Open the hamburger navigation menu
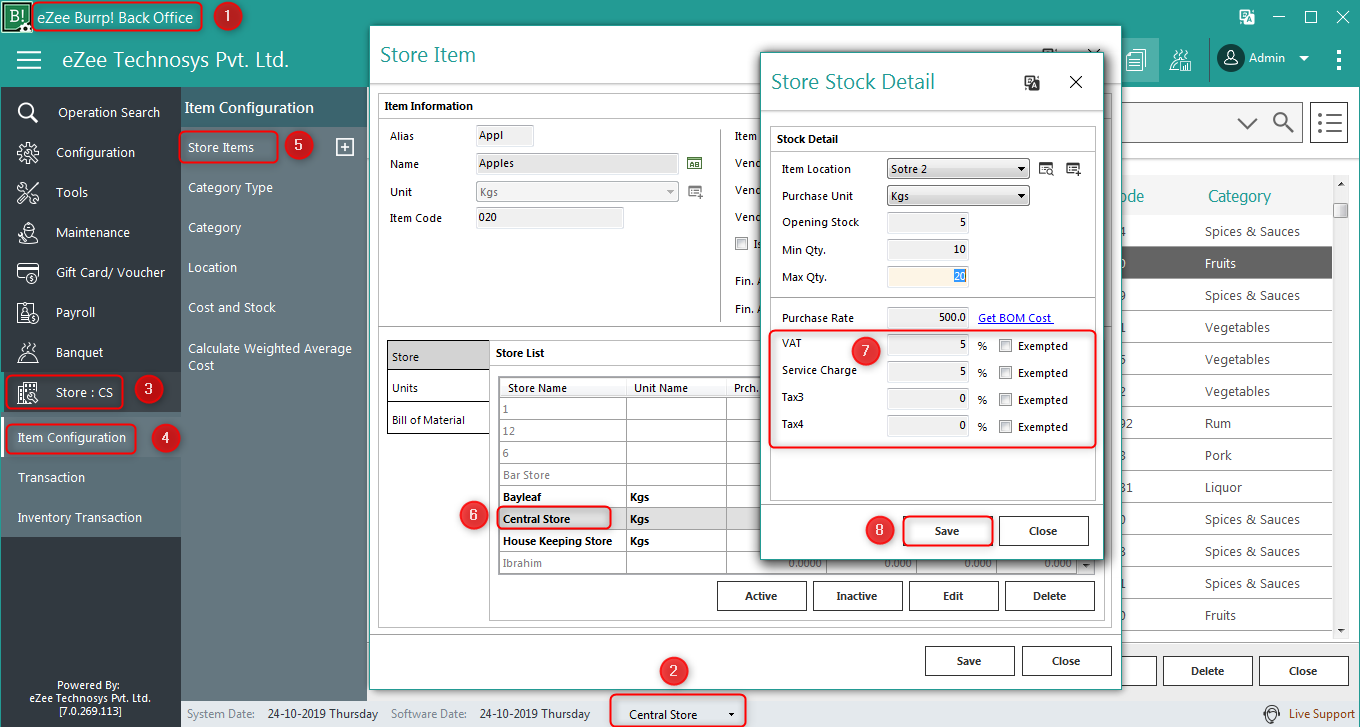Image resolution: width=1360 pixels, height=727 pixels. point(29,61)
